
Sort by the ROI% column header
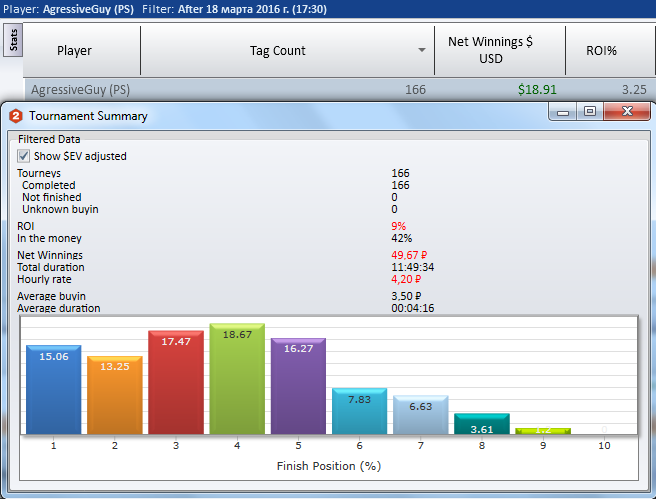point(601,51)
